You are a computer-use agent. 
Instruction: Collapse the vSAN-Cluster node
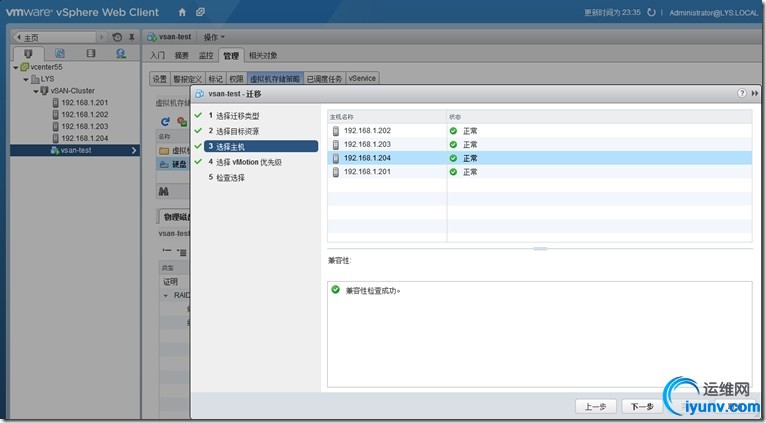(36, 91)
